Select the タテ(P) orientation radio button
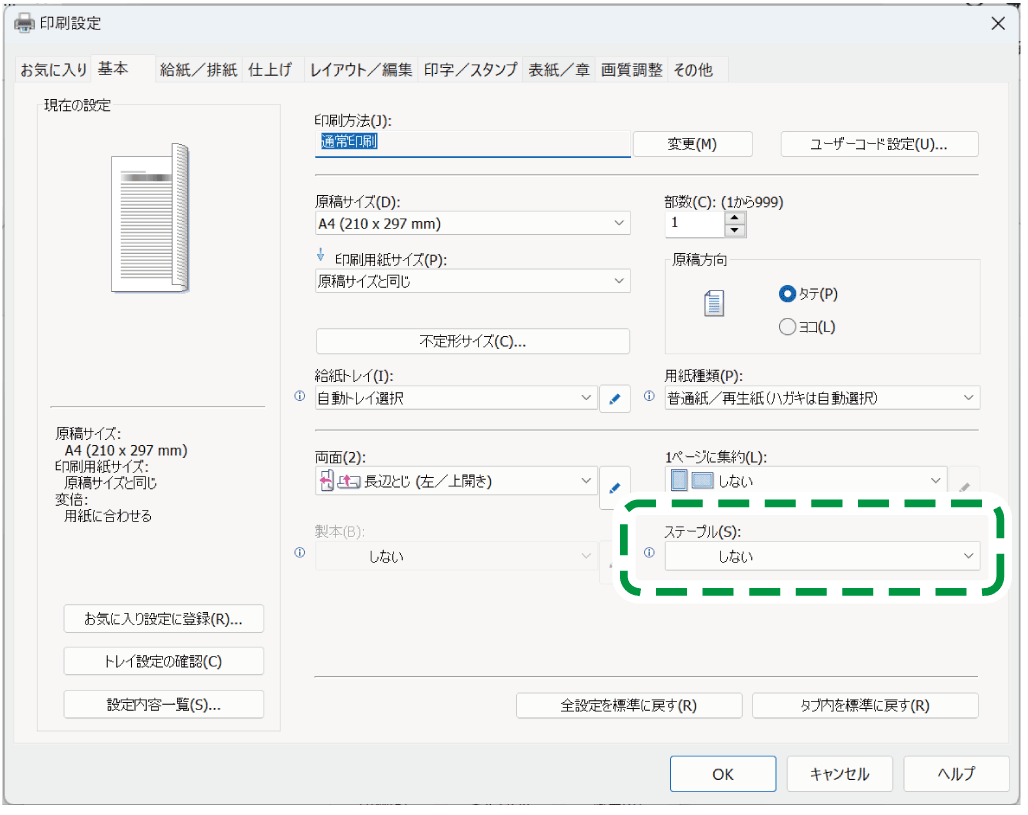 [787, 294]
